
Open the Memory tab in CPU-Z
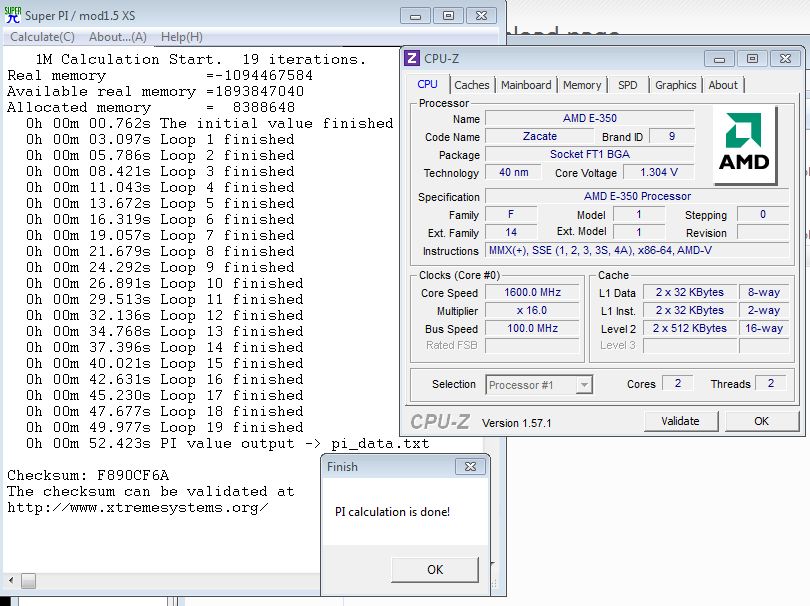(x=582, y=85)
